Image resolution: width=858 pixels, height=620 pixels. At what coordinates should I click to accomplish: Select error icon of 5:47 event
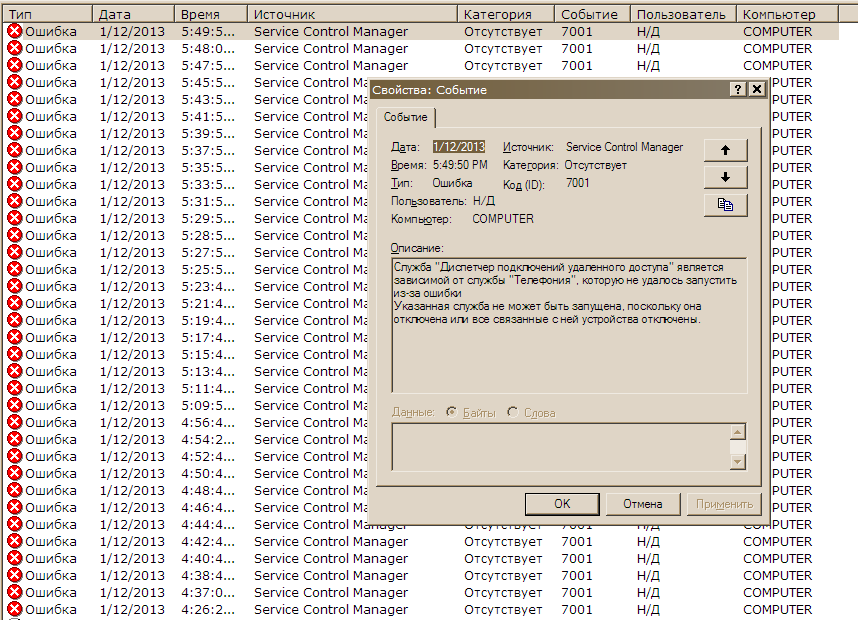click(x=14, y=65)
